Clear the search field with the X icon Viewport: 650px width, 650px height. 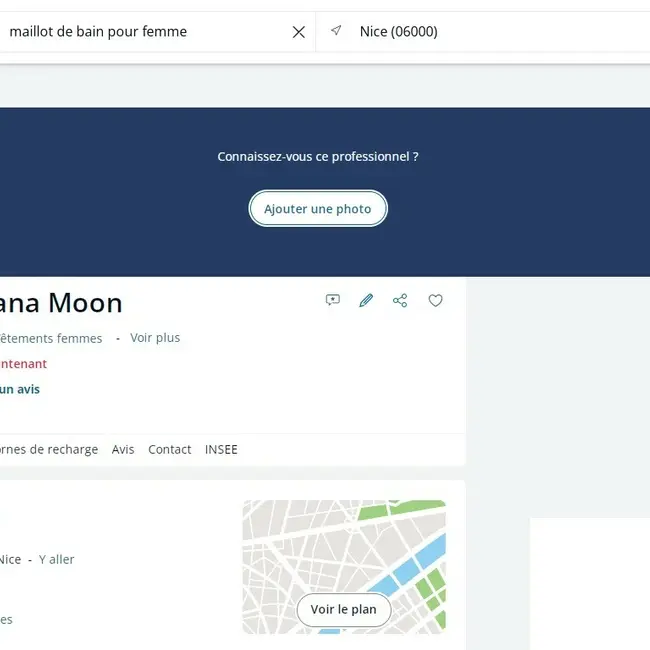tap(298, 32)
